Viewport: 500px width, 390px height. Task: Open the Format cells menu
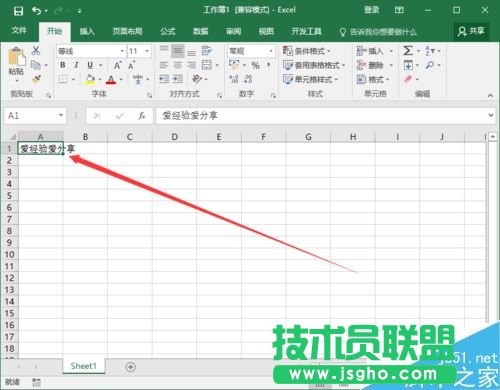[373, 79]
